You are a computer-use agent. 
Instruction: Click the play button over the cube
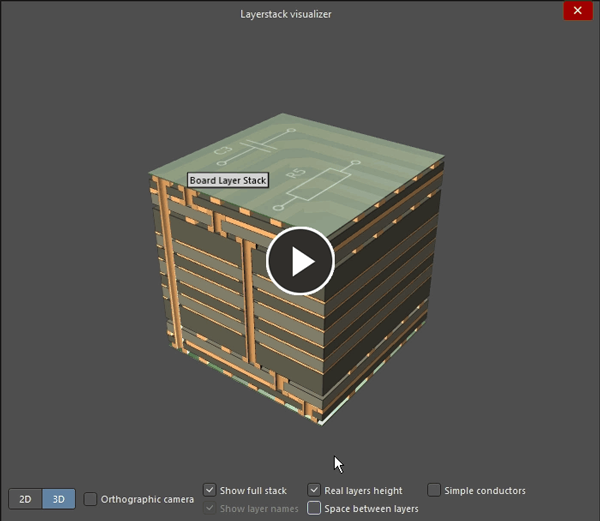click(300, 260)
